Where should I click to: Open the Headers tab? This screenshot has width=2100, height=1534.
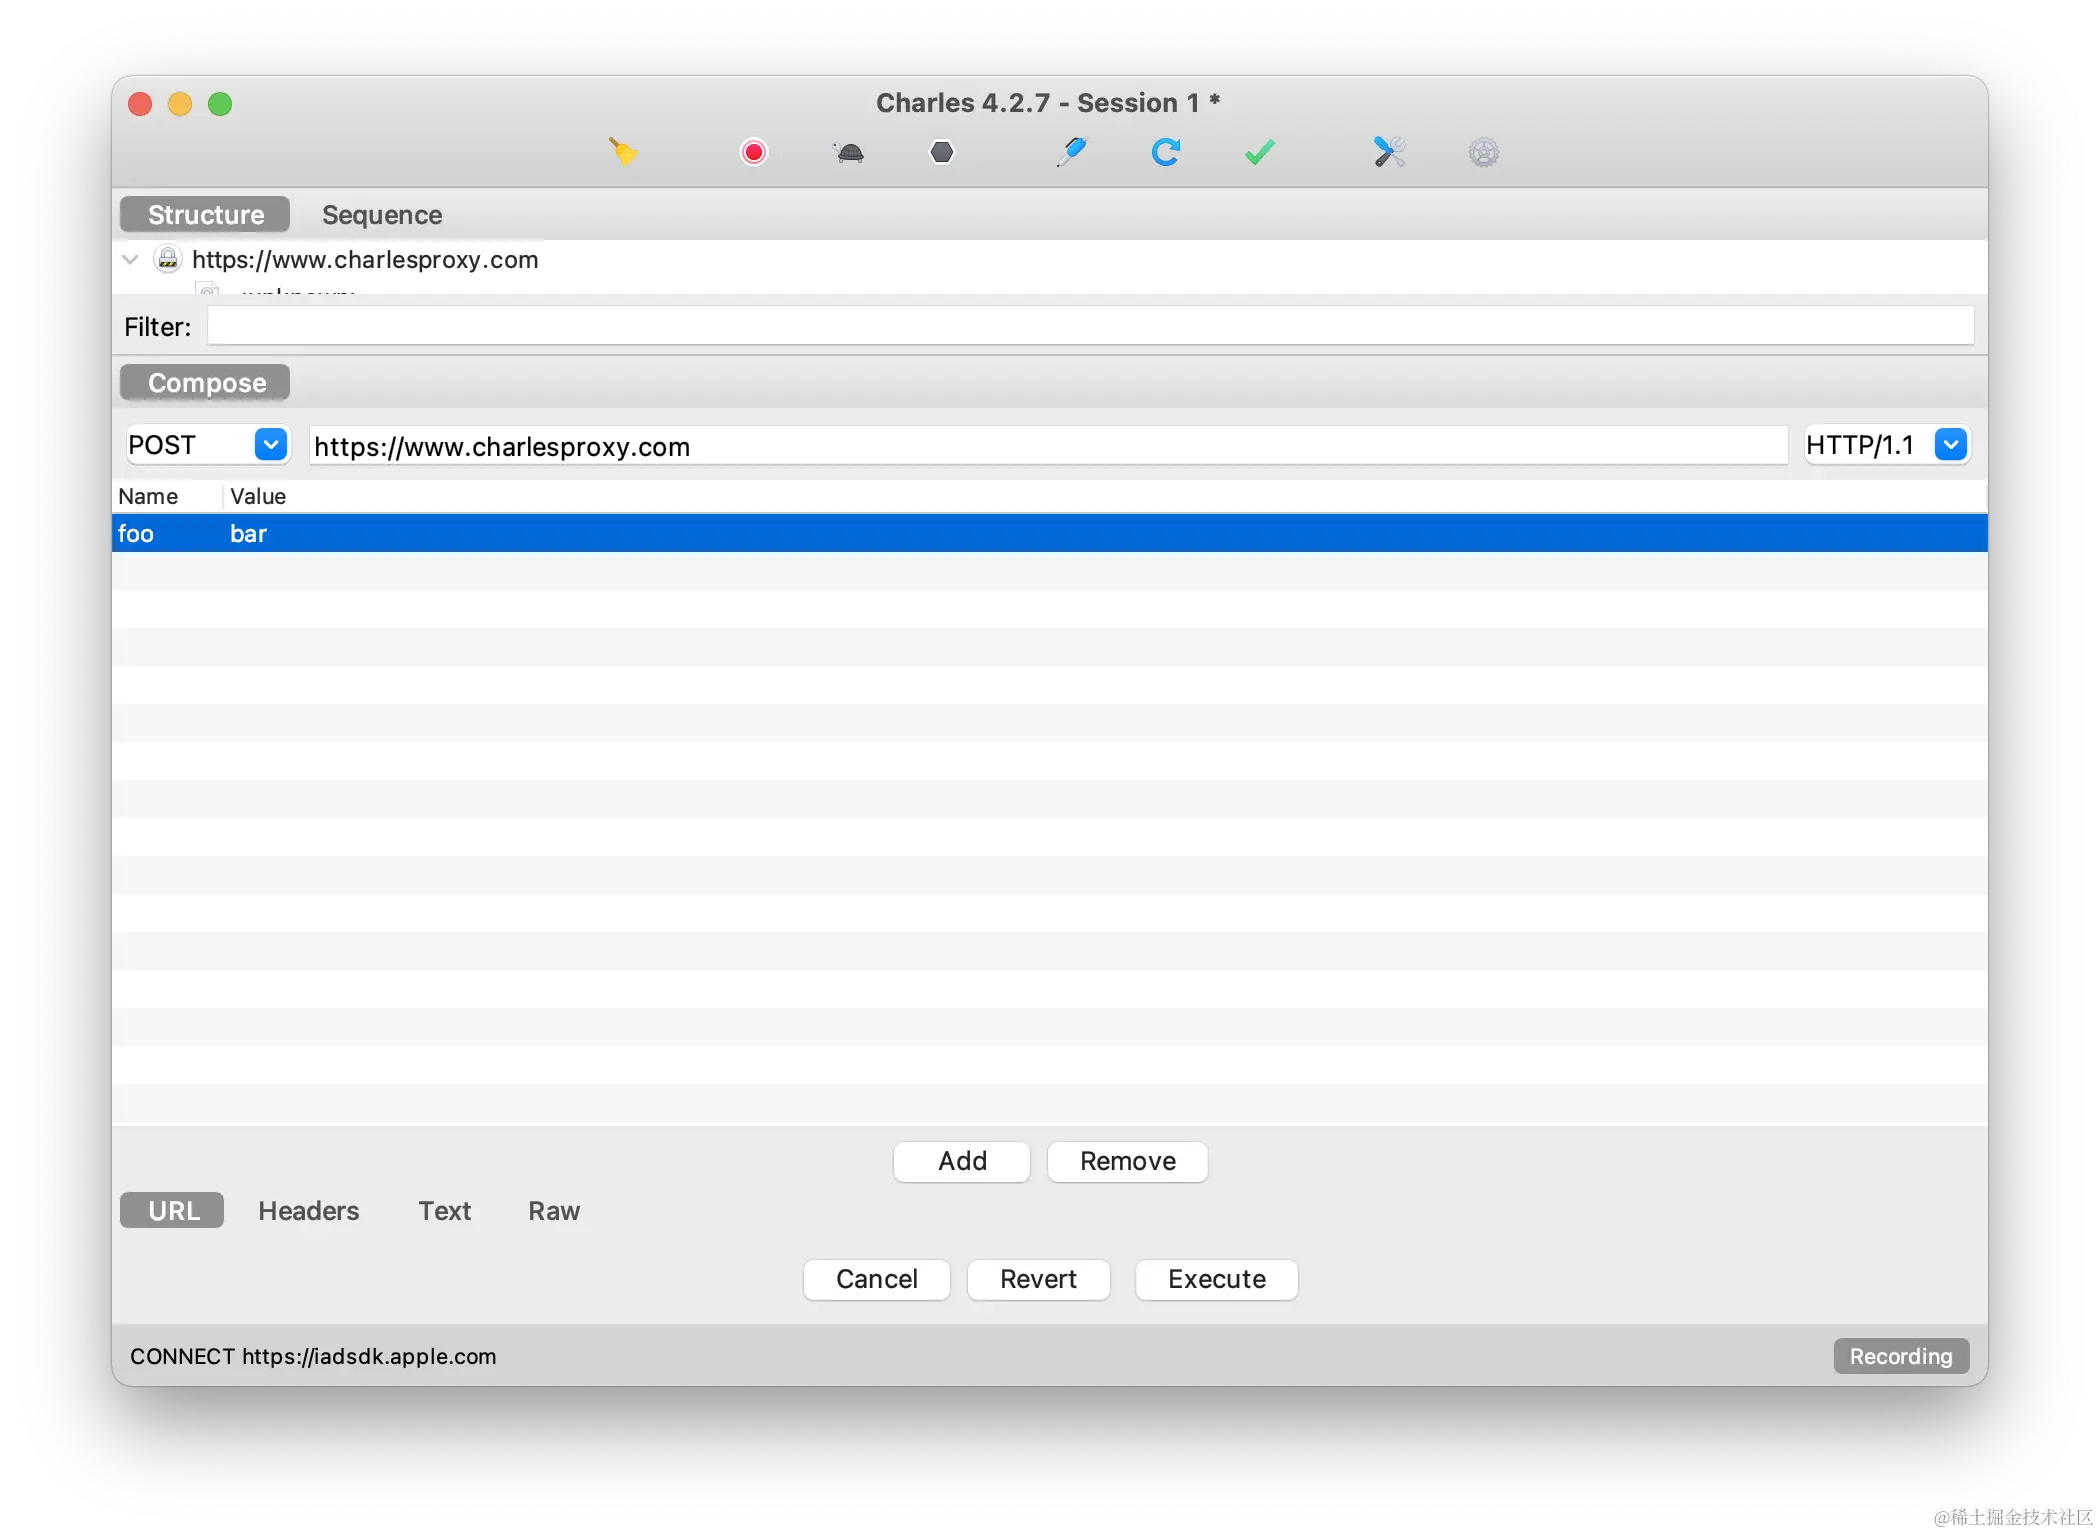point(308,1211)
